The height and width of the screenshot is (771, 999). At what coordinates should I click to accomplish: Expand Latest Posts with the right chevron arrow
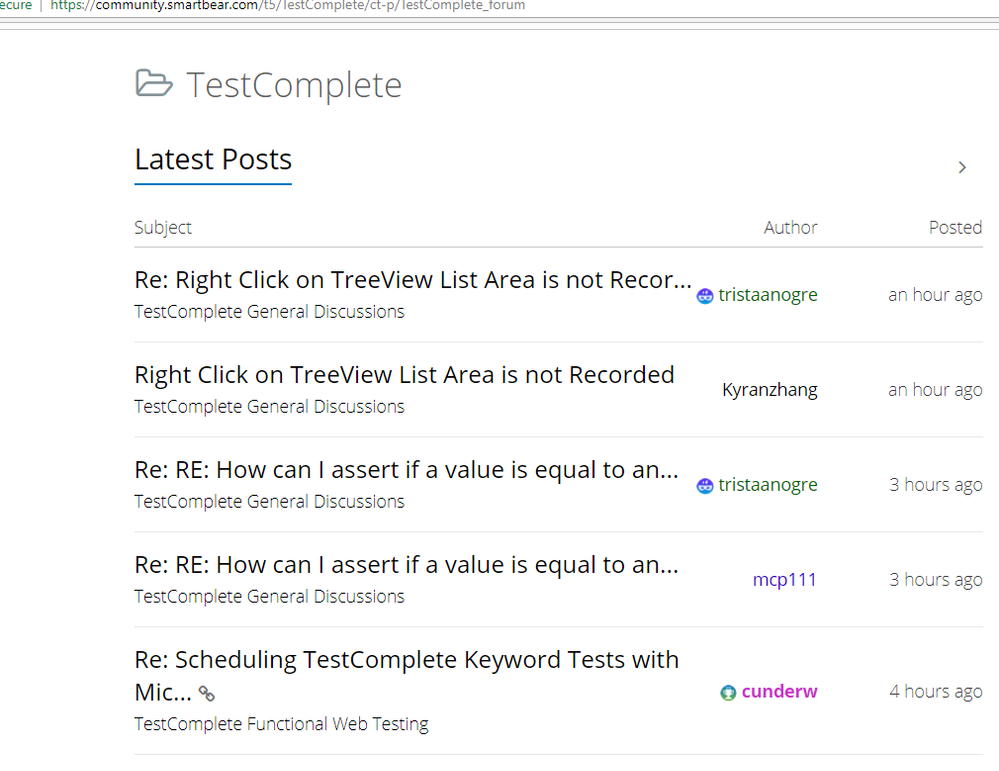point(962,167)
